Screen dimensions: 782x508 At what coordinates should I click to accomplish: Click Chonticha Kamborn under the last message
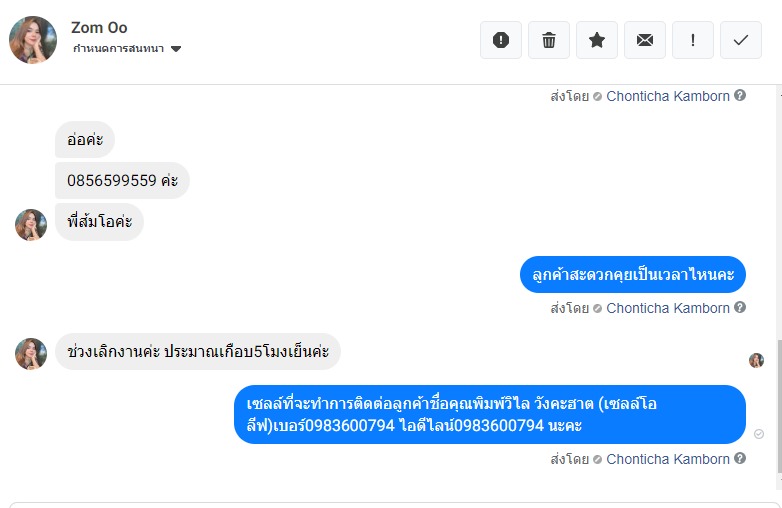point(668,459)
